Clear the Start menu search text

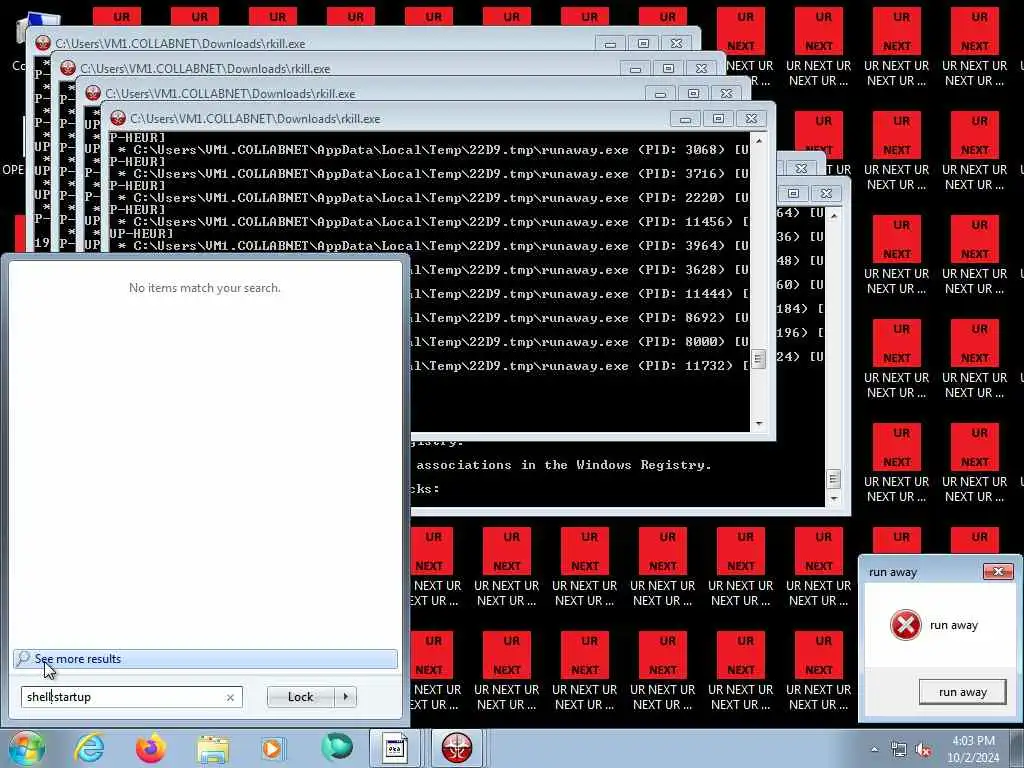(x=230, y=697)
